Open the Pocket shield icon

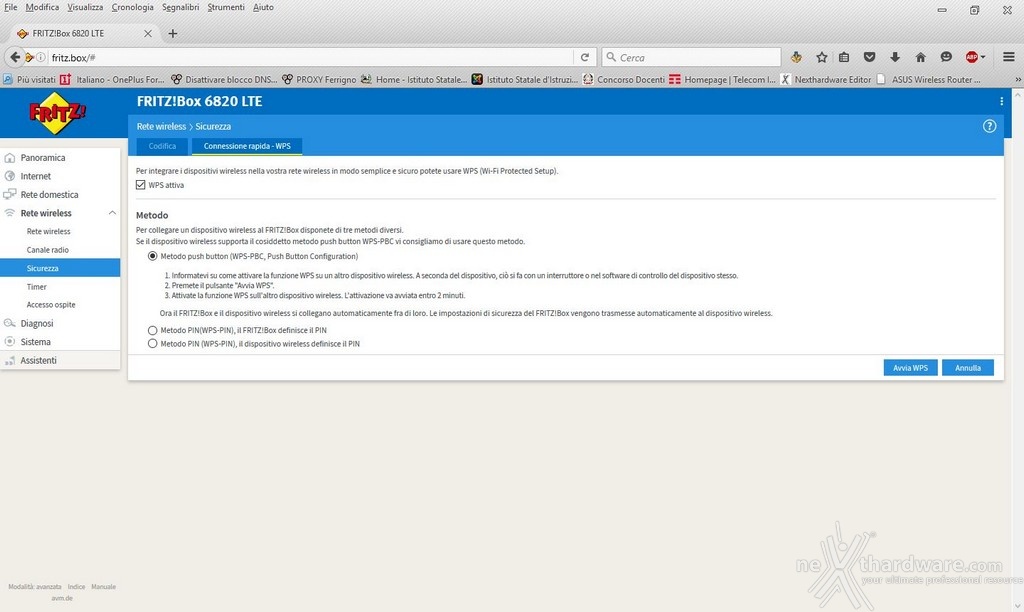[869, 57]
